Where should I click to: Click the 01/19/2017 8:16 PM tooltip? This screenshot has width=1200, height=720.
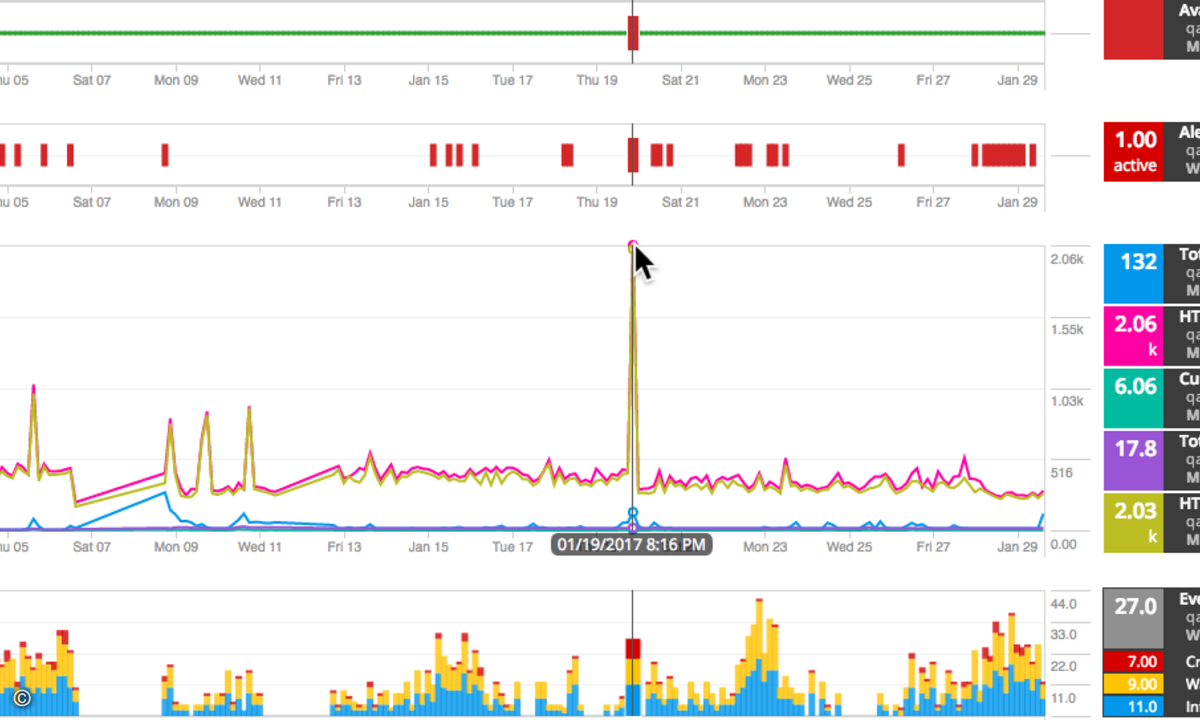(x=632, y=545)
